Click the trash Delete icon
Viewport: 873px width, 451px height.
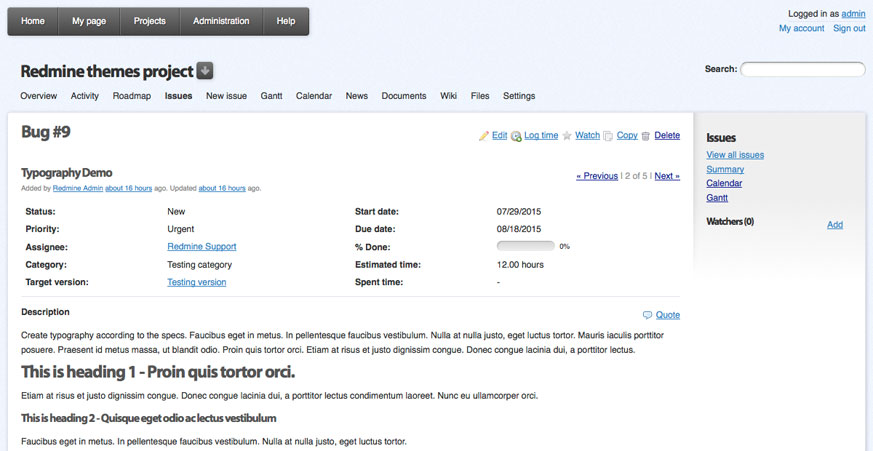(646, 136)
